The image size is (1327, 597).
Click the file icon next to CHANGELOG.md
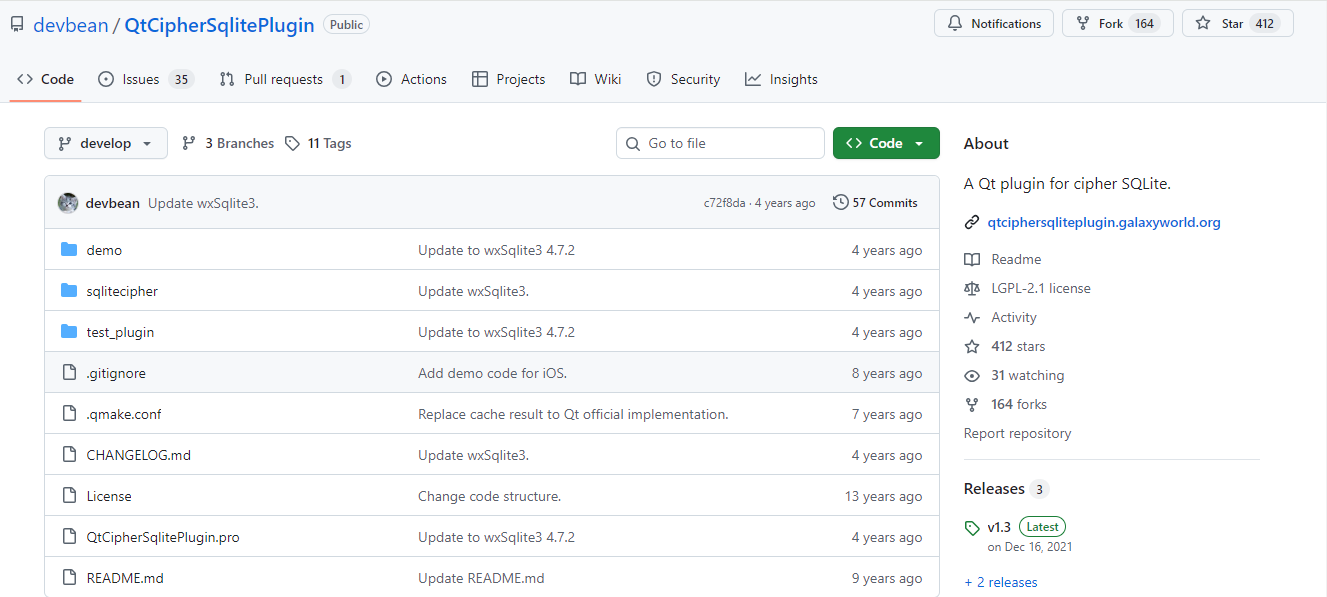(69, 455)
